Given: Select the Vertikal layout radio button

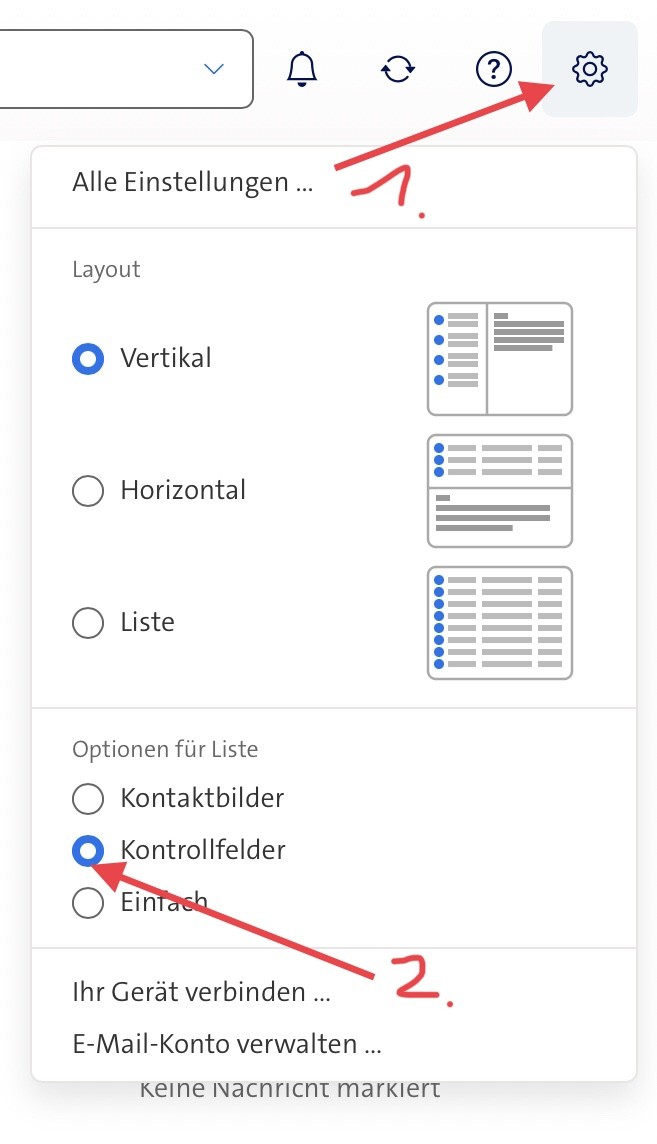Looking at the screenshot, I should 88,358.
